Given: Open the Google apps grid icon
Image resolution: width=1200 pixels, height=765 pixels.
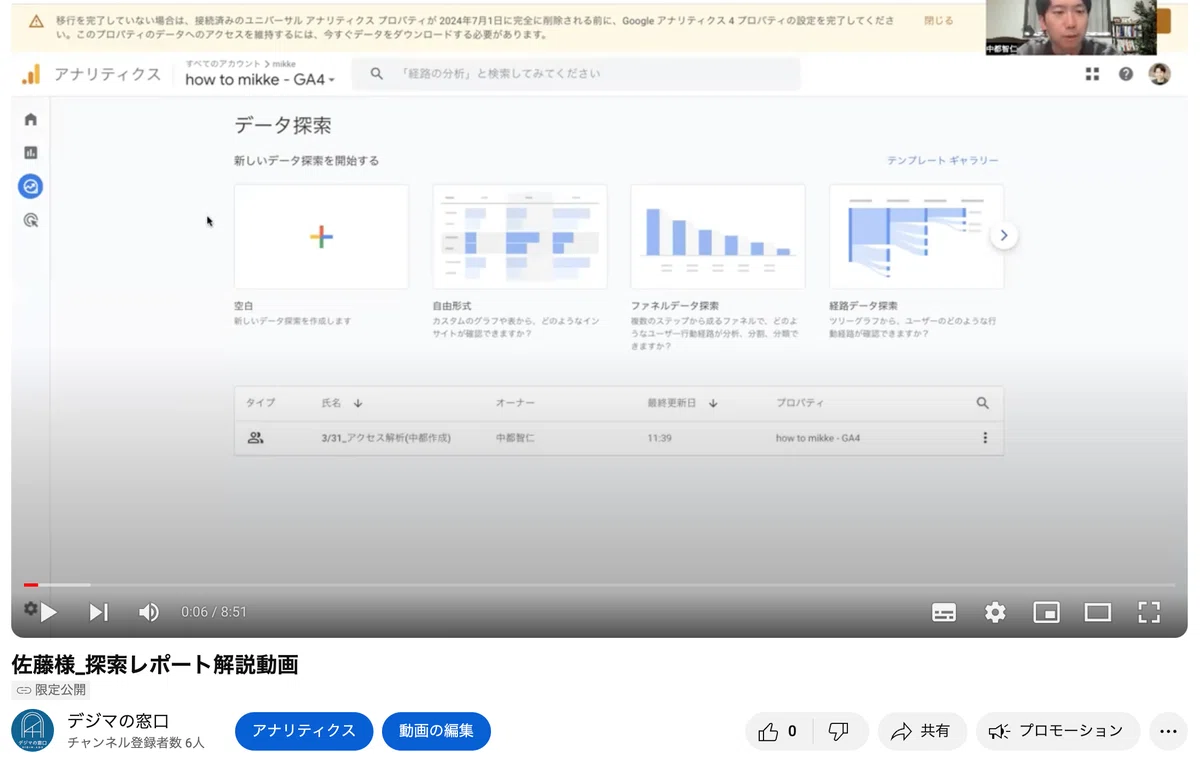Looking at the screenshot, I should pos(1092,74).
